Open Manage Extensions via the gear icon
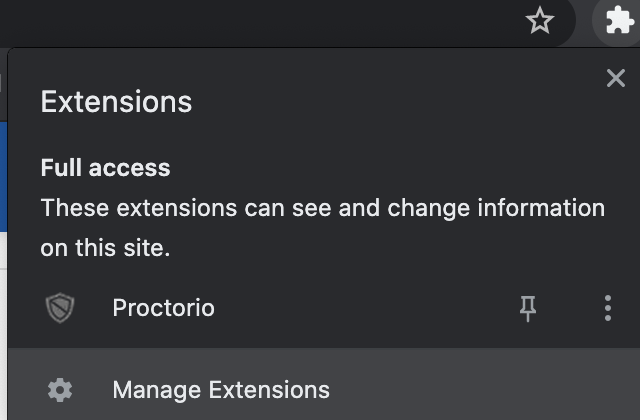Viewport: 640px width, 420px height. 60,390
